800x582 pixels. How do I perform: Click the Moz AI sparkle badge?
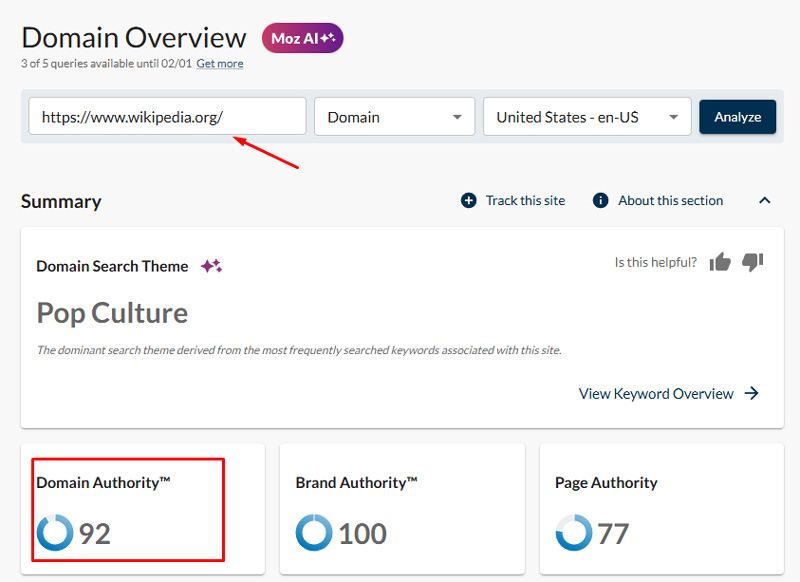pyautogui.click(x=302, y=38)
